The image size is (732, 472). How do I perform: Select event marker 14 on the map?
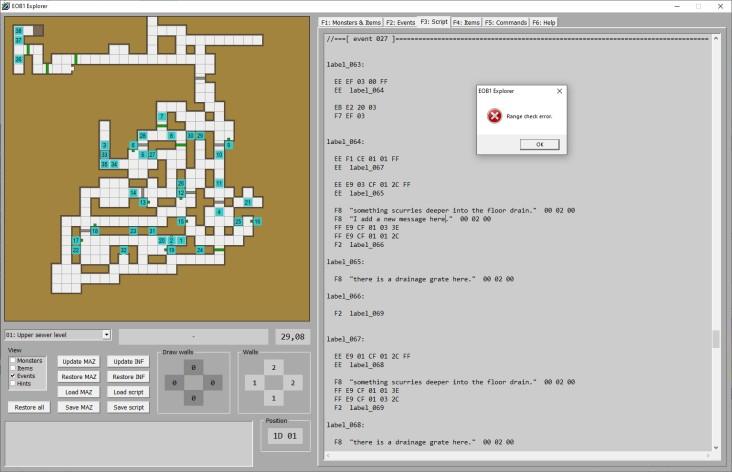pos(133,193)
